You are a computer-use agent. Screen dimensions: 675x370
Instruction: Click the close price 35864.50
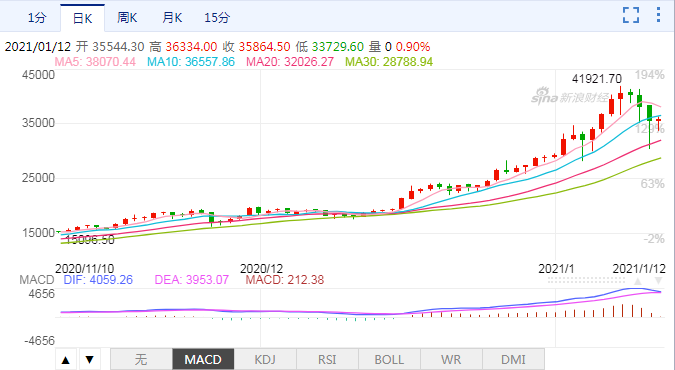[x=264, y=47]
